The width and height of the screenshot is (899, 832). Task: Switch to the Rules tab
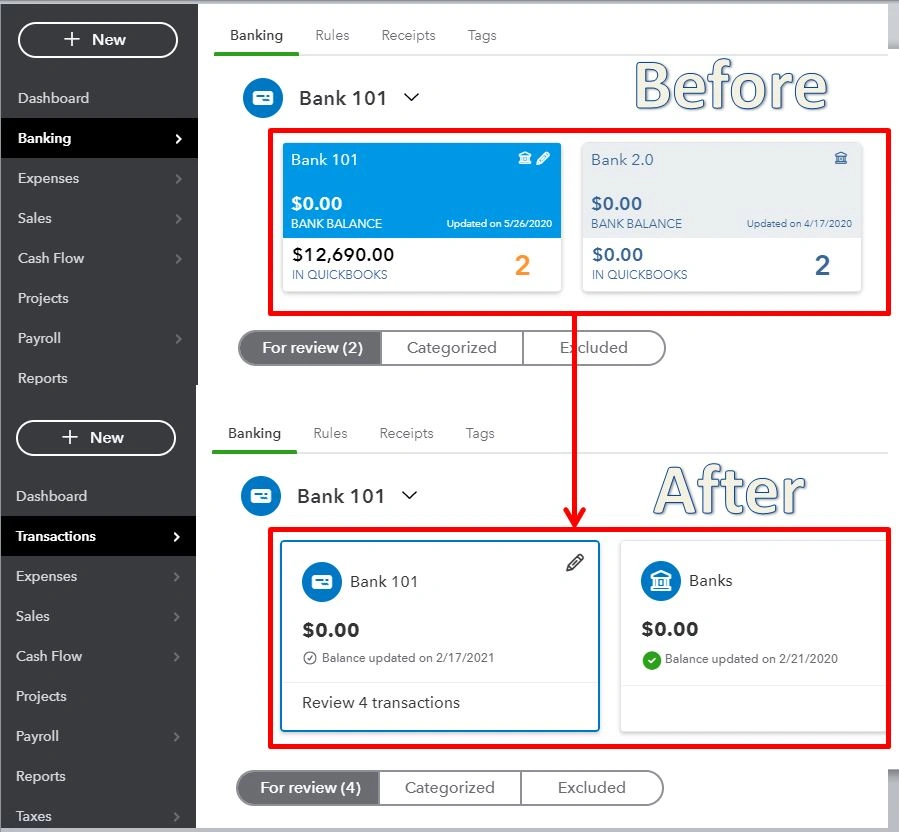pyautogui.click(x=332, y=34)
